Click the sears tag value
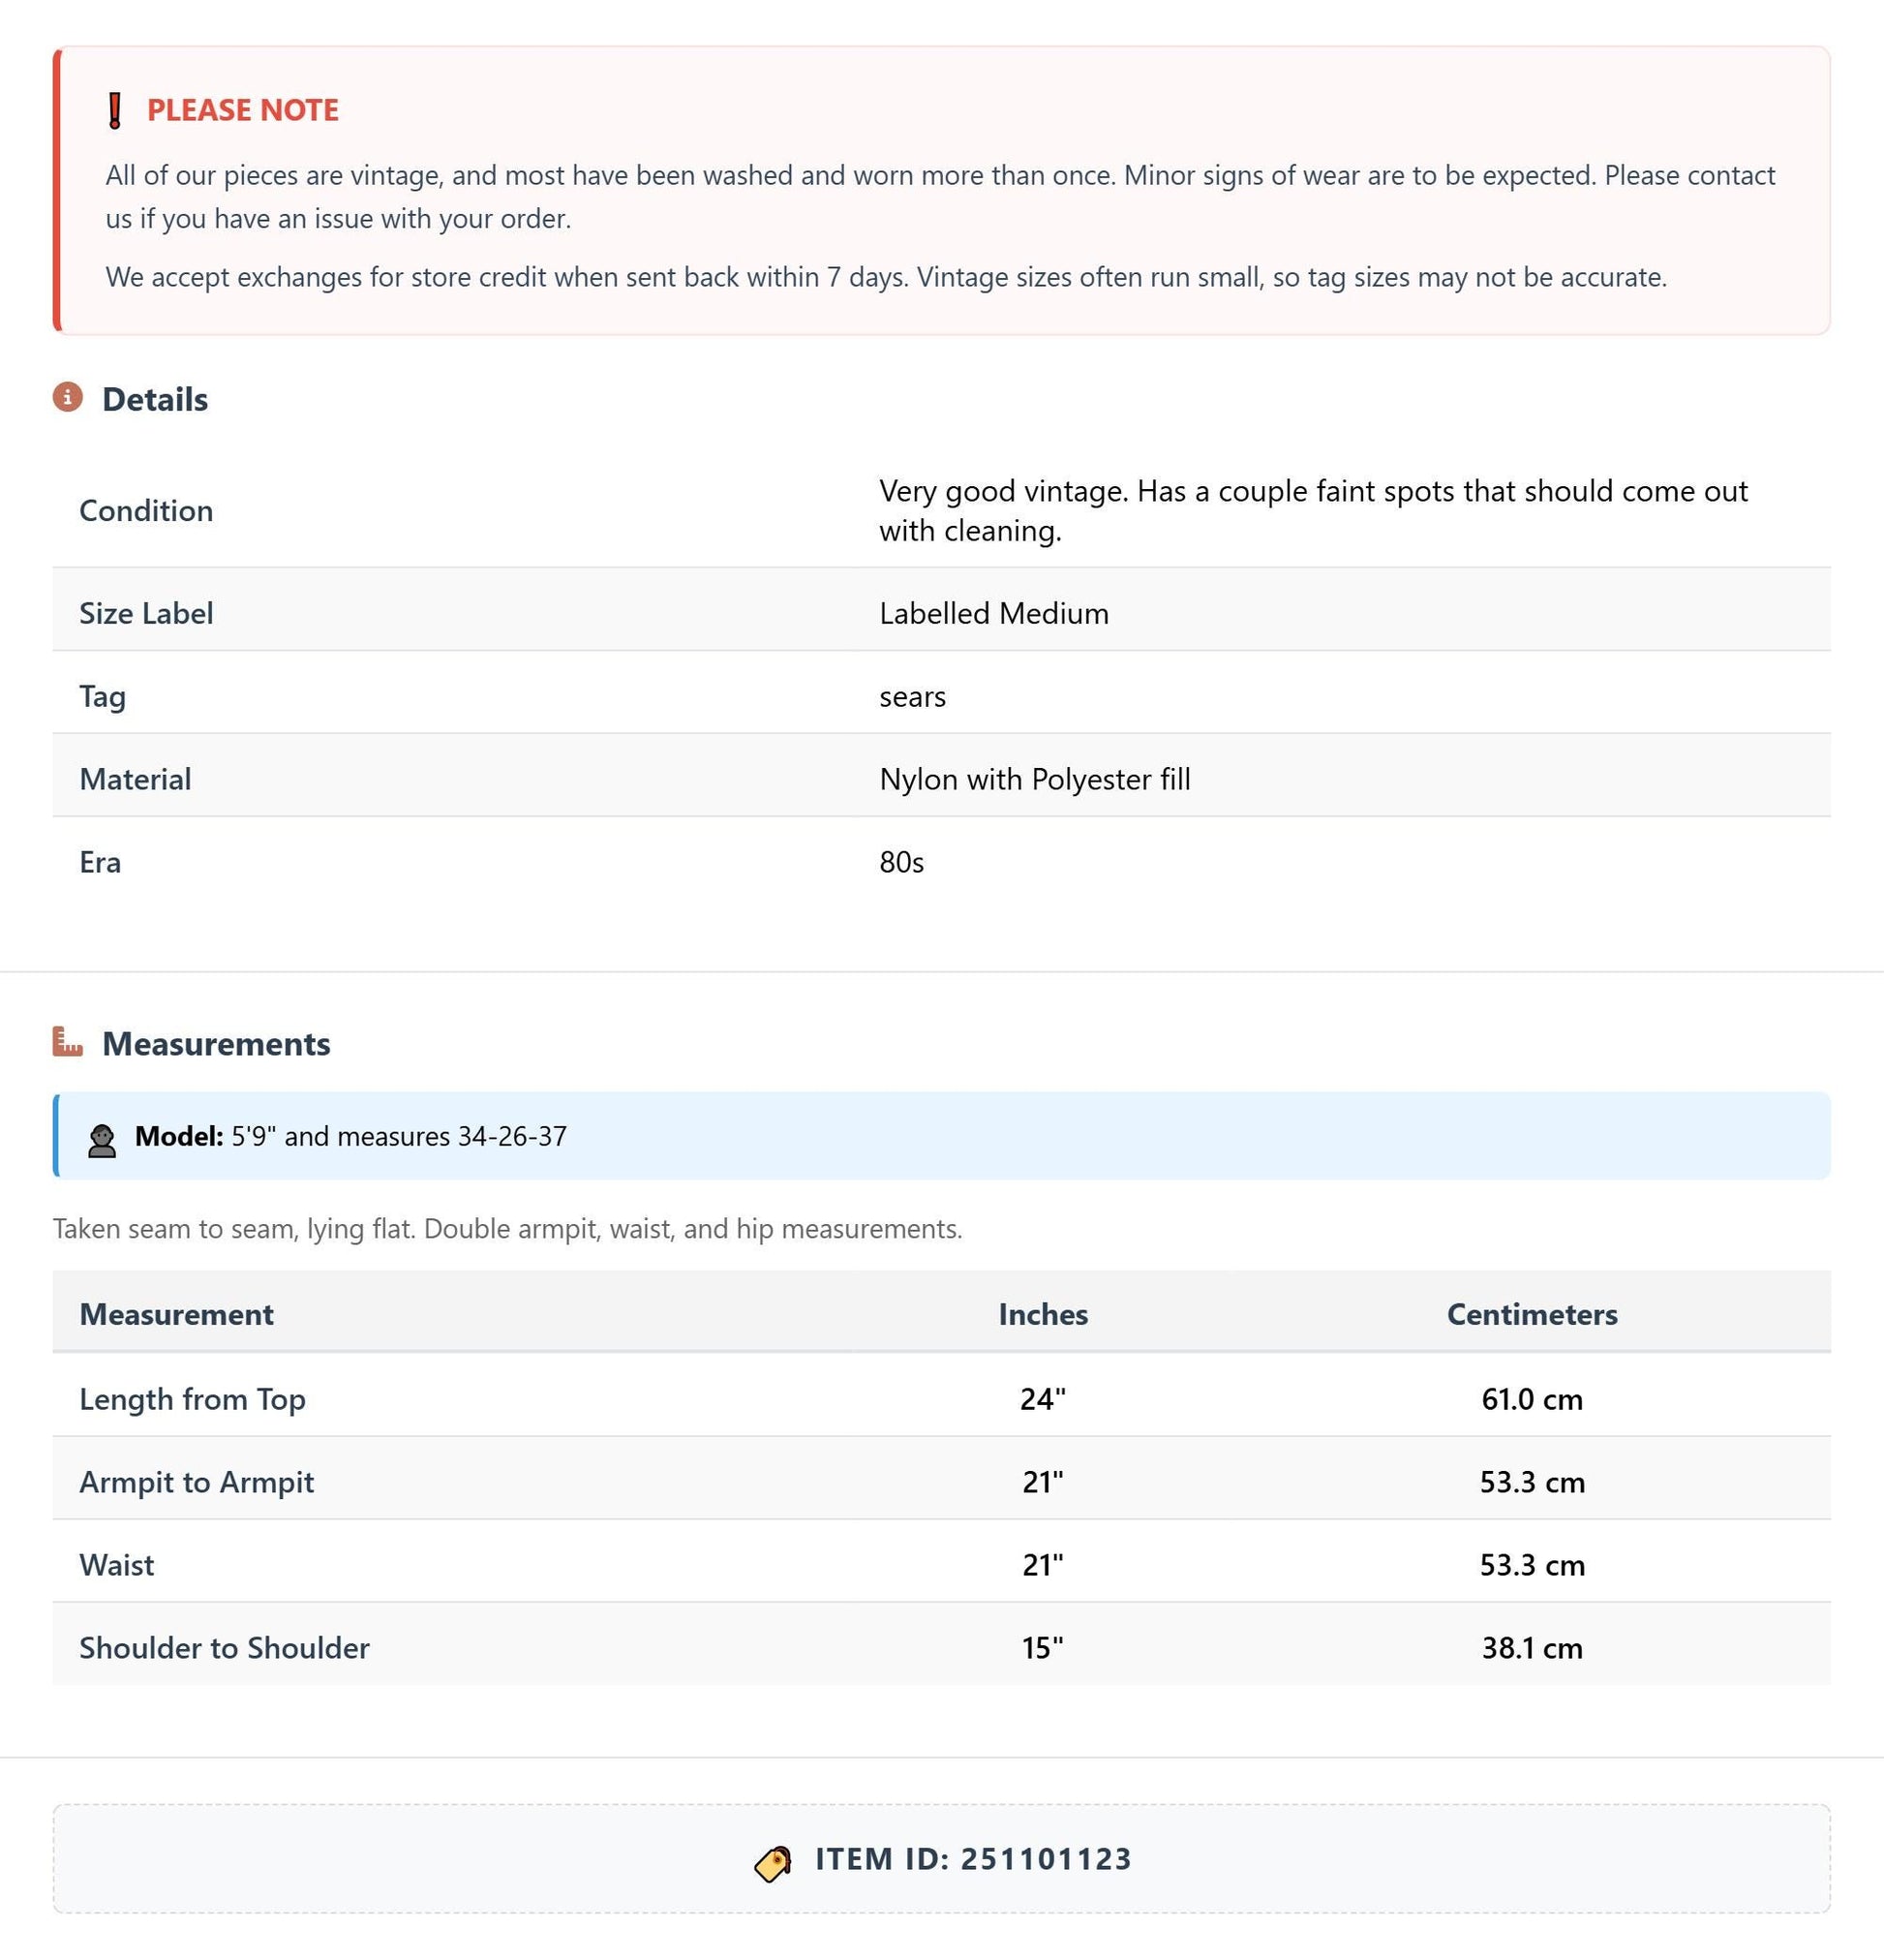1884x1960 pixels. [912, 697]
